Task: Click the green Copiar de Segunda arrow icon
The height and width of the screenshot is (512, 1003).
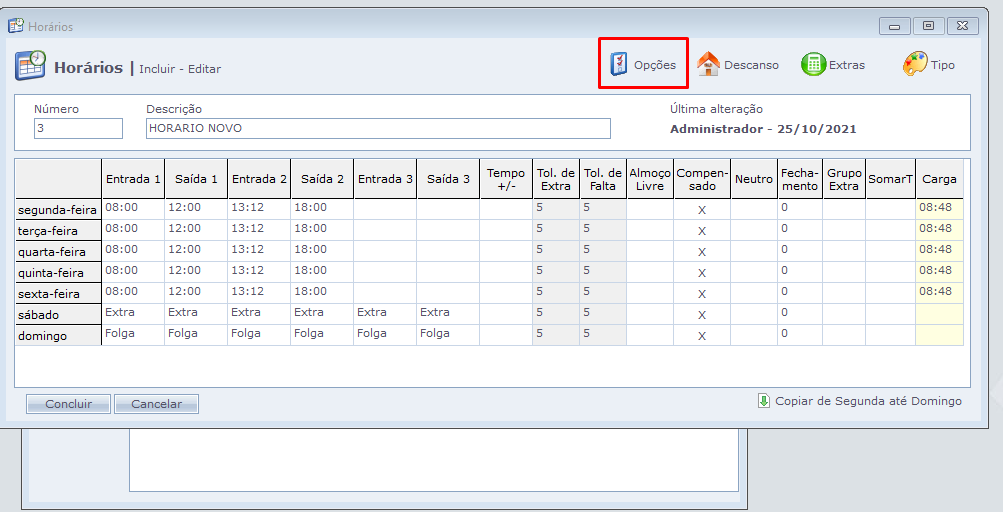Action: [764, 401]
